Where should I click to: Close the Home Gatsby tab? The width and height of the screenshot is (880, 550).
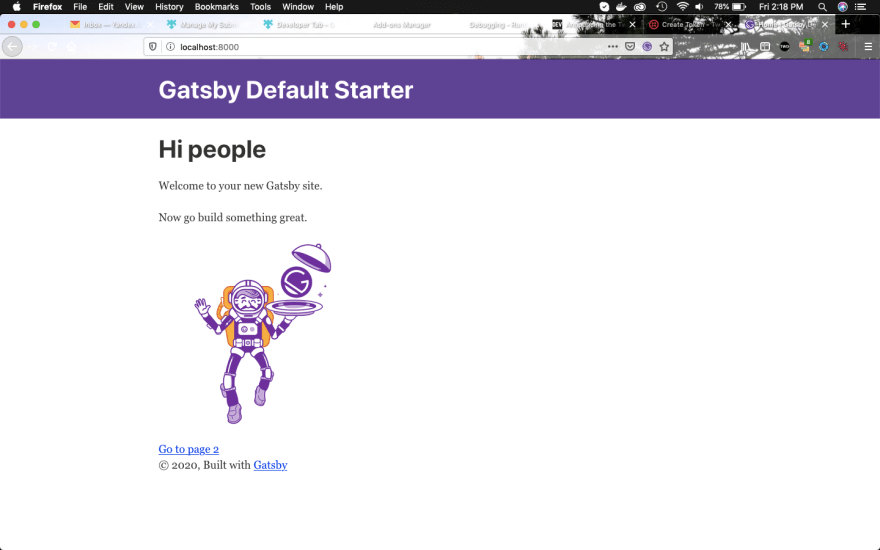click(825, 25)
